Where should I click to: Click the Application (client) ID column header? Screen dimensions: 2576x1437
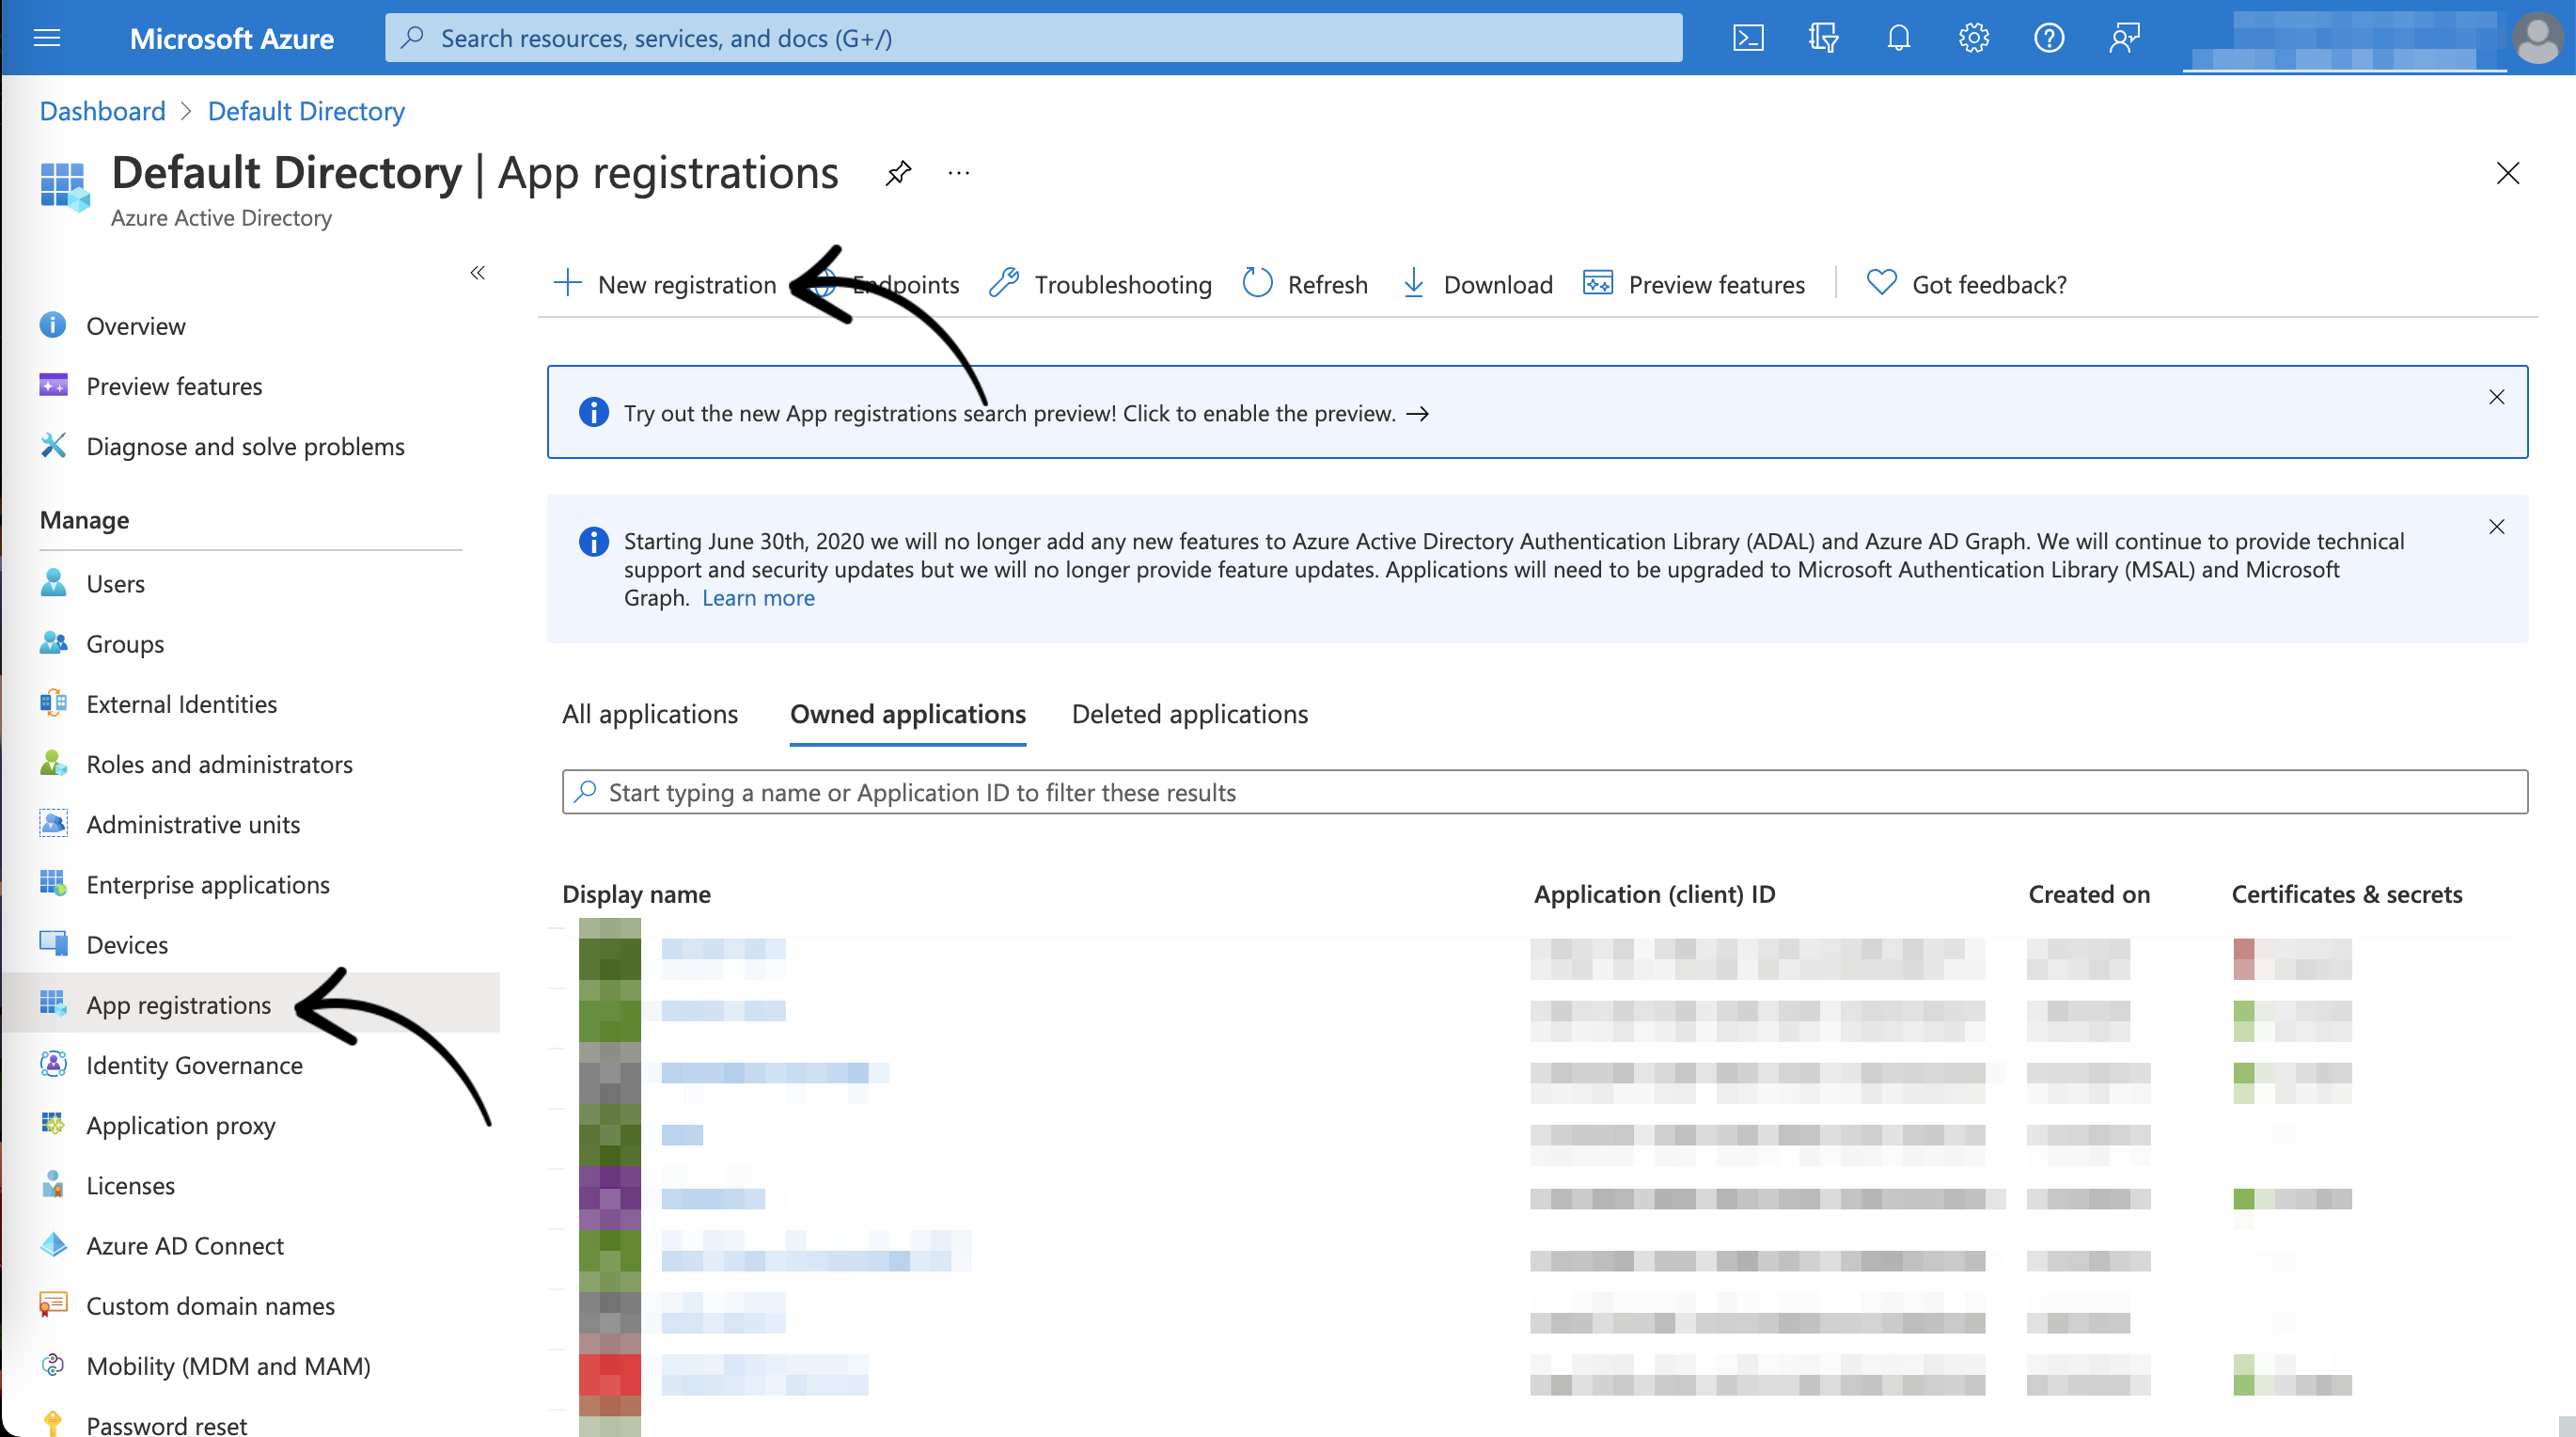pos(1654,894)
